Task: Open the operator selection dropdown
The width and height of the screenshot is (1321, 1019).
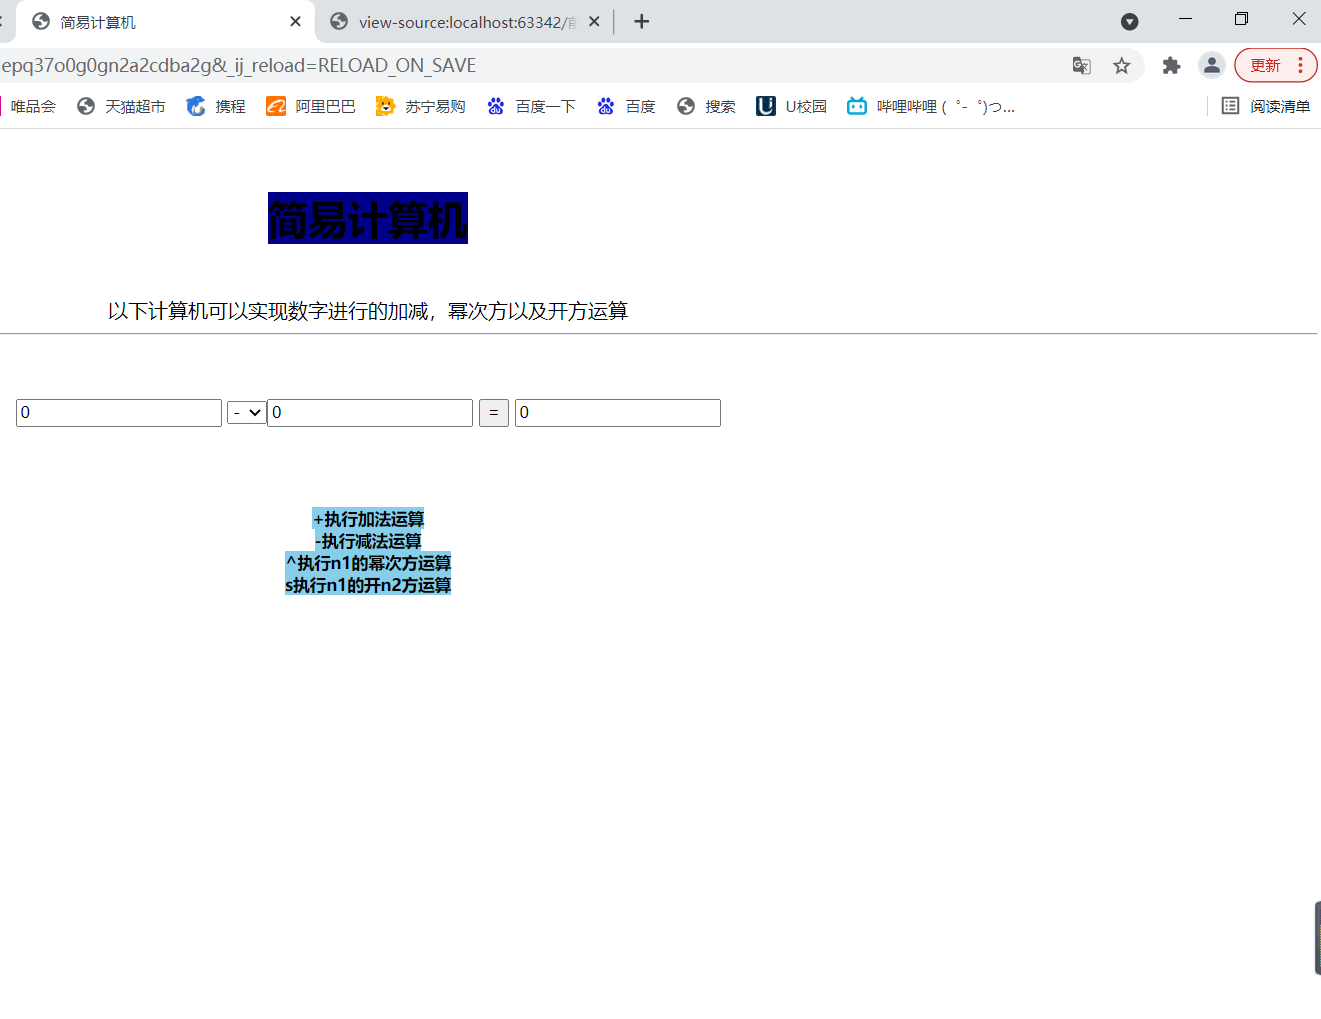Action: tap(246, 412)
